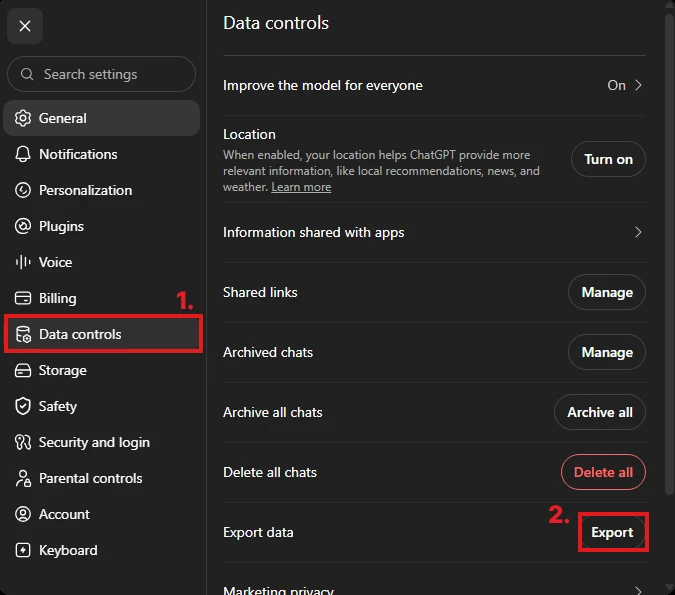Viewport: 675px width, 595px height.
Task: Click the search magnifier icon
Action: coord(27,74)
